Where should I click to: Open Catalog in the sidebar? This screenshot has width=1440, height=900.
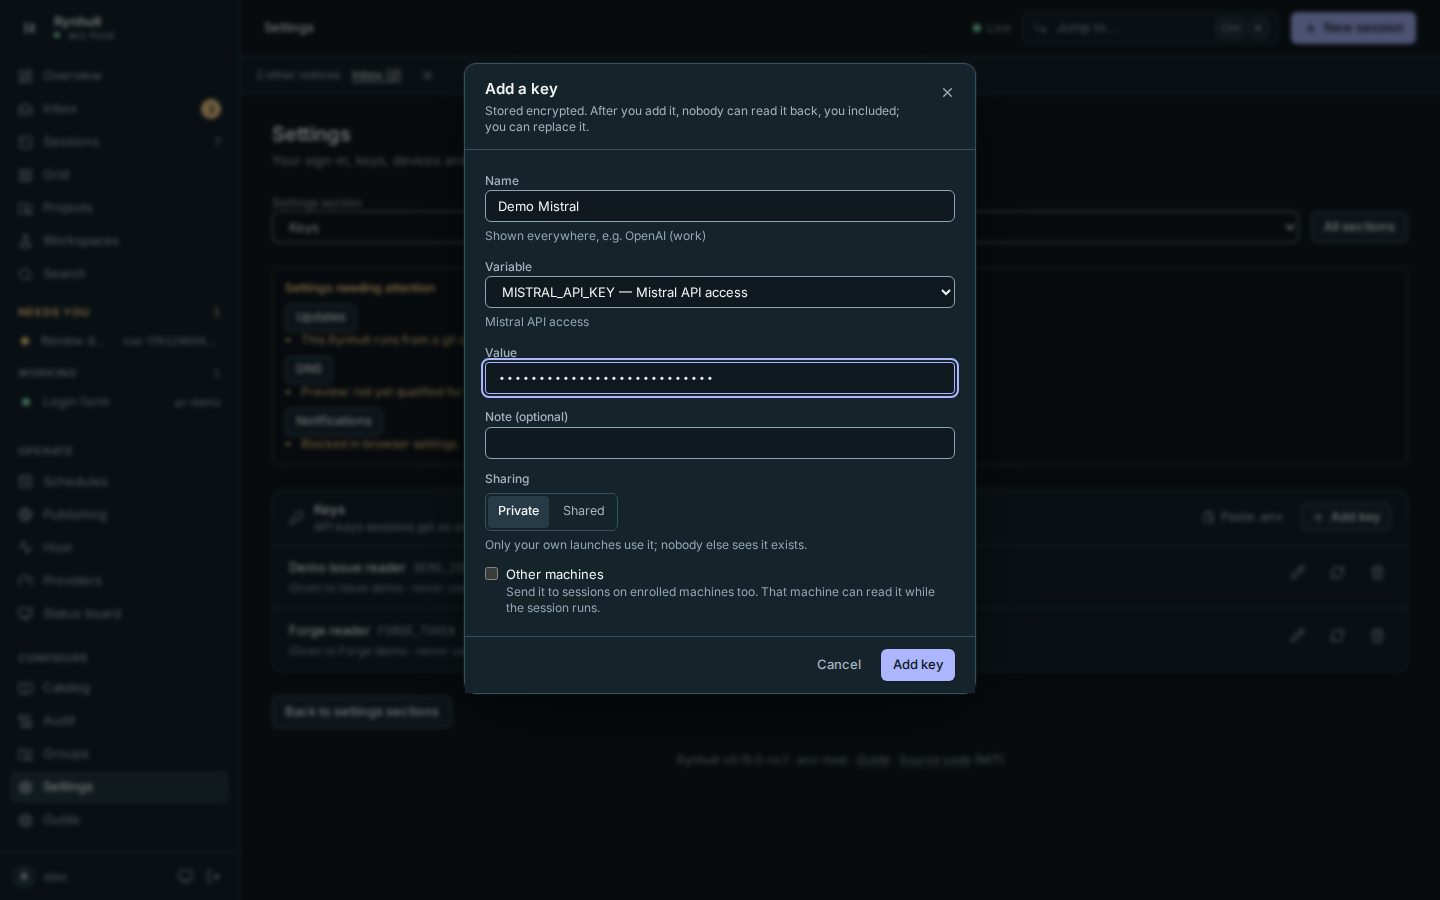[120, 688]
